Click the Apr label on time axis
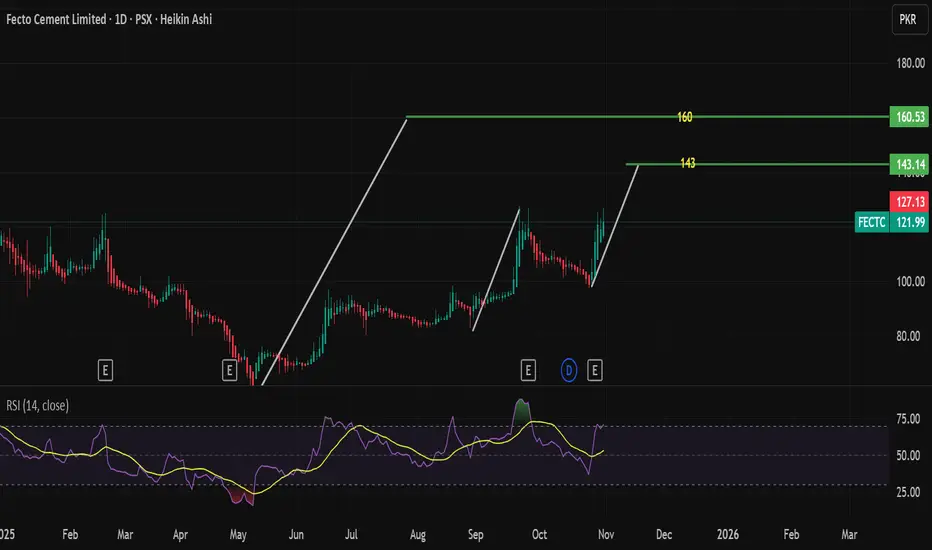Image resolution: width=932 pixels, height=550 pixels. coord(180,535)
